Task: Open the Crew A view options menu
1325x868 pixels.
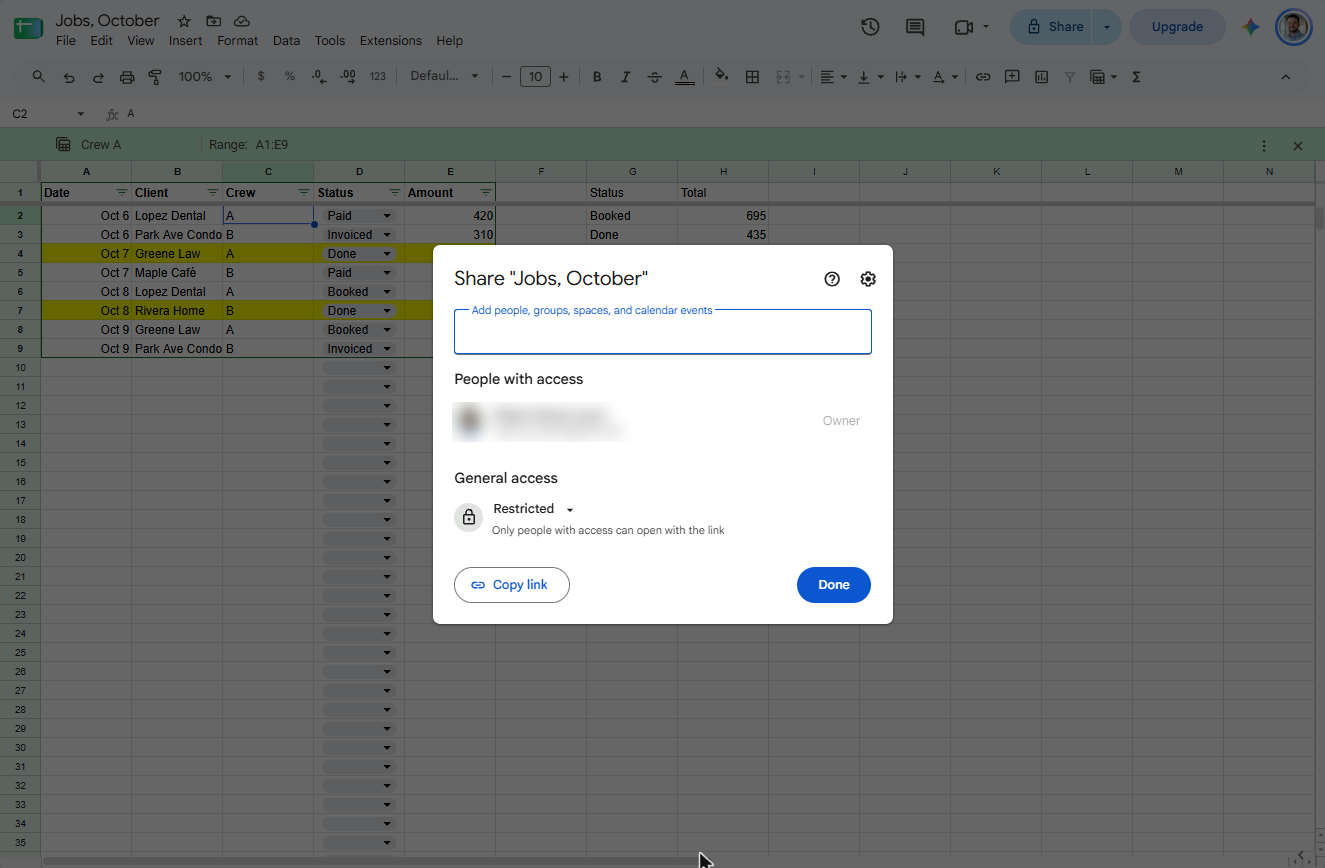Action: [1264, 146]
